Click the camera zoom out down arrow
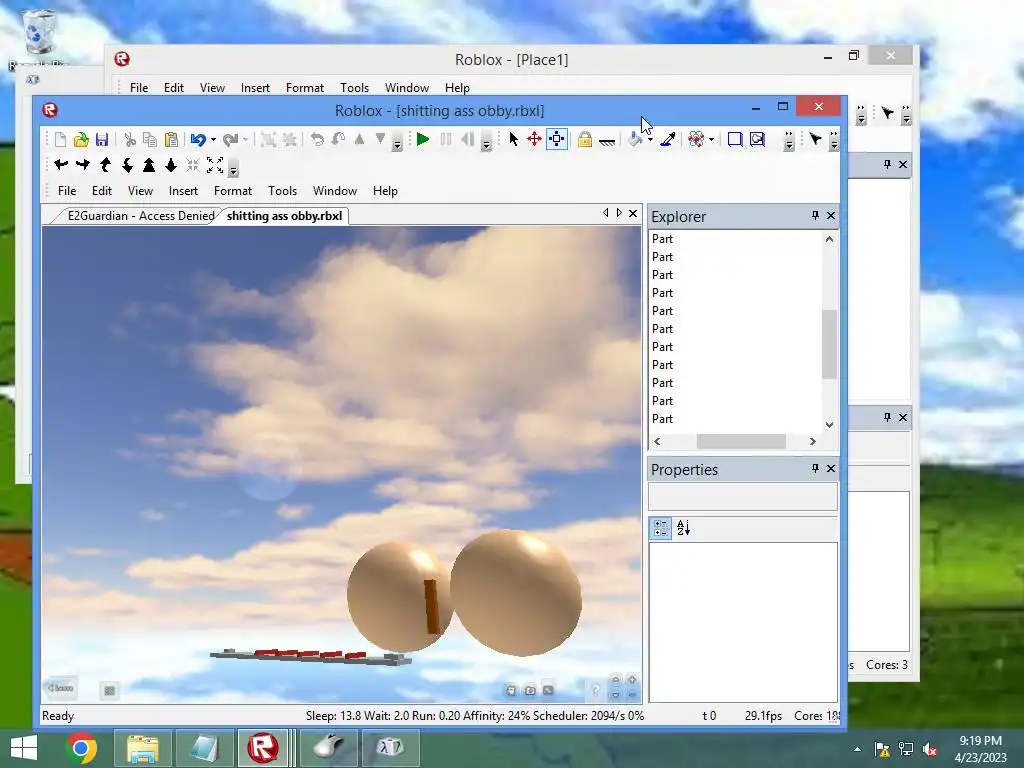This screenshot has height=768, width=1024. [x=171, y=165]
